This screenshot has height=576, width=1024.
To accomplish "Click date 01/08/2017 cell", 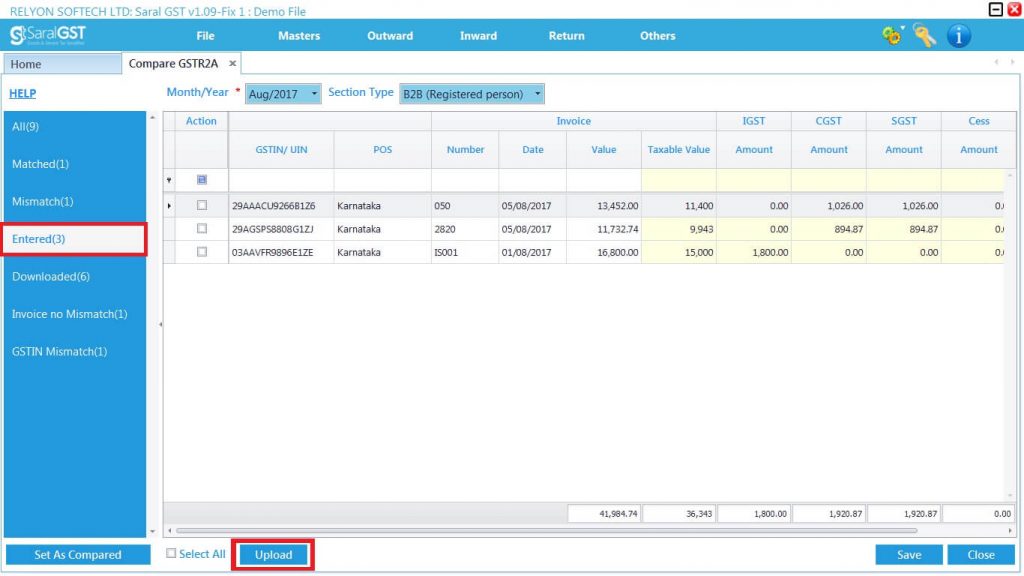I will pyautogui.click(x=532, y=252).
